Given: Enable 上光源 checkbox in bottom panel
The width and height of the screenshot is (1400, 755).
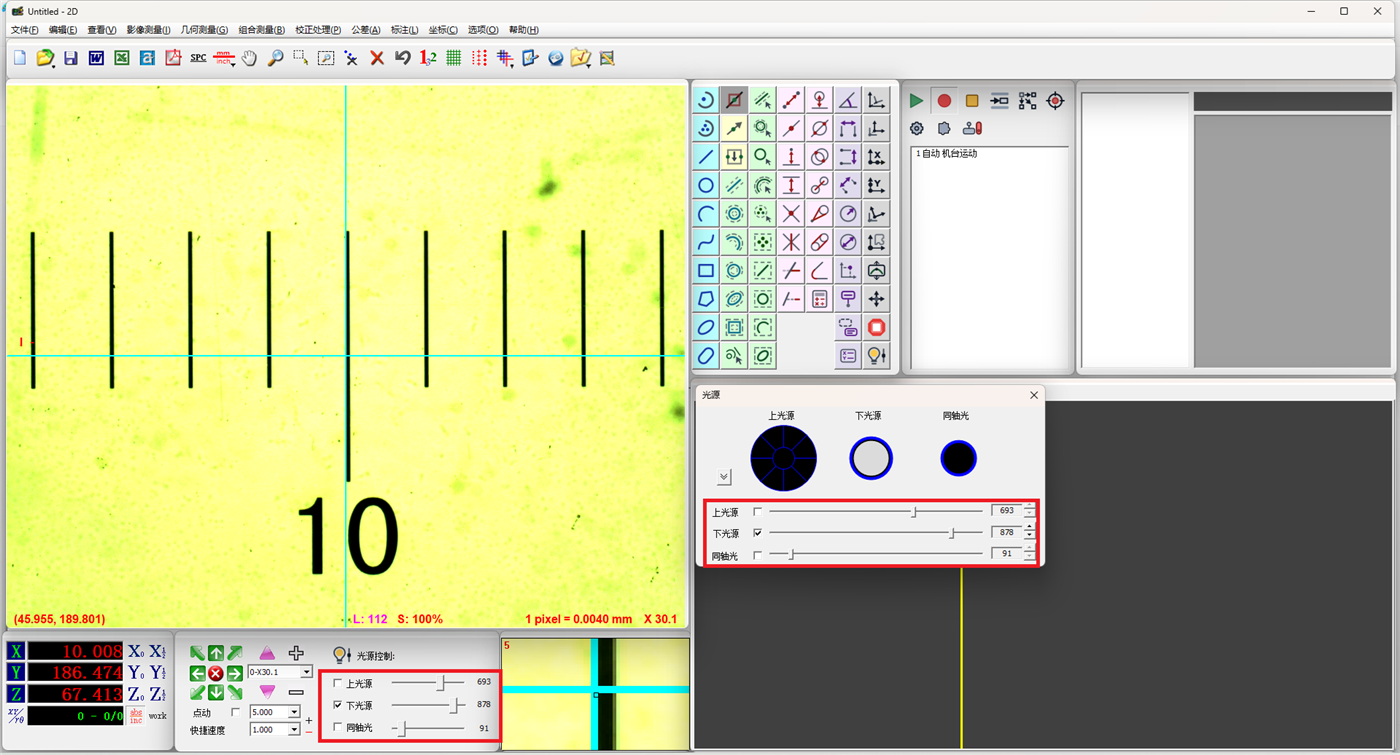Looking at the screenshot, I should tap(337, 683).
